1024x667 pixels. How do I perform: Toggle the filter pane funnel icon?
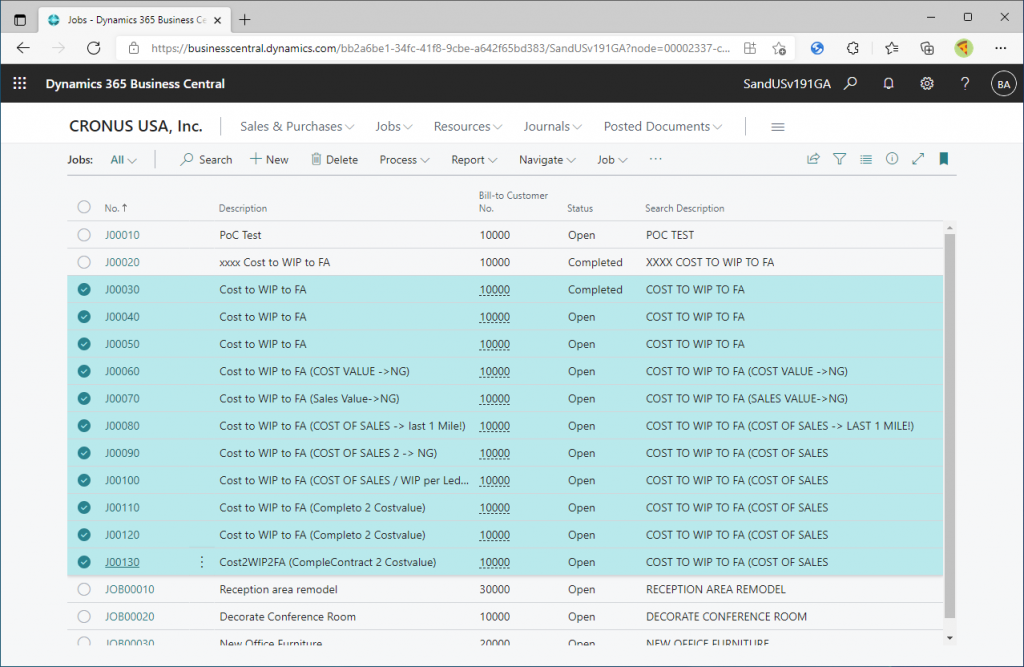(840, 159)
